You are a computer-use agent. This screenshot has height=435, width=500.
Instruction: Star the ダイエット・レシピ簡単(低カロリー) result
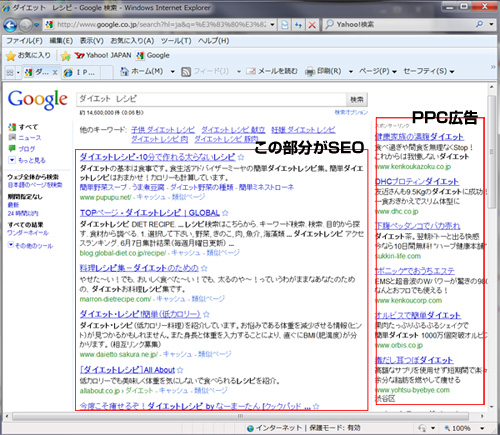click(x=206, y=314)
